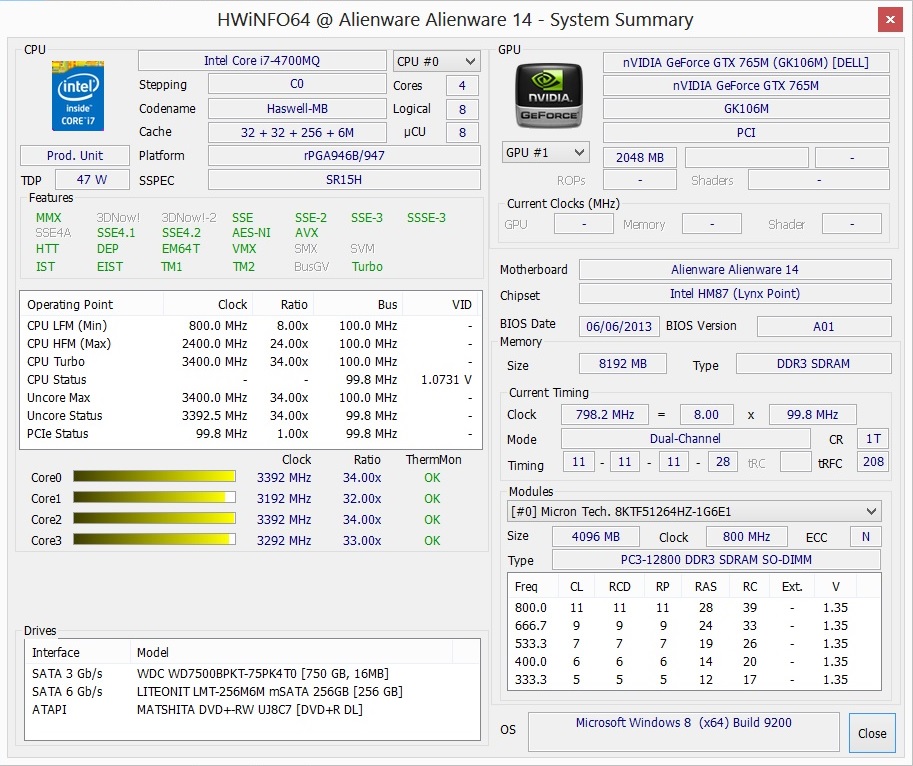913x766 pixels.
Task: Click the BIOS version A01 field
Action: tap(824, 326)
